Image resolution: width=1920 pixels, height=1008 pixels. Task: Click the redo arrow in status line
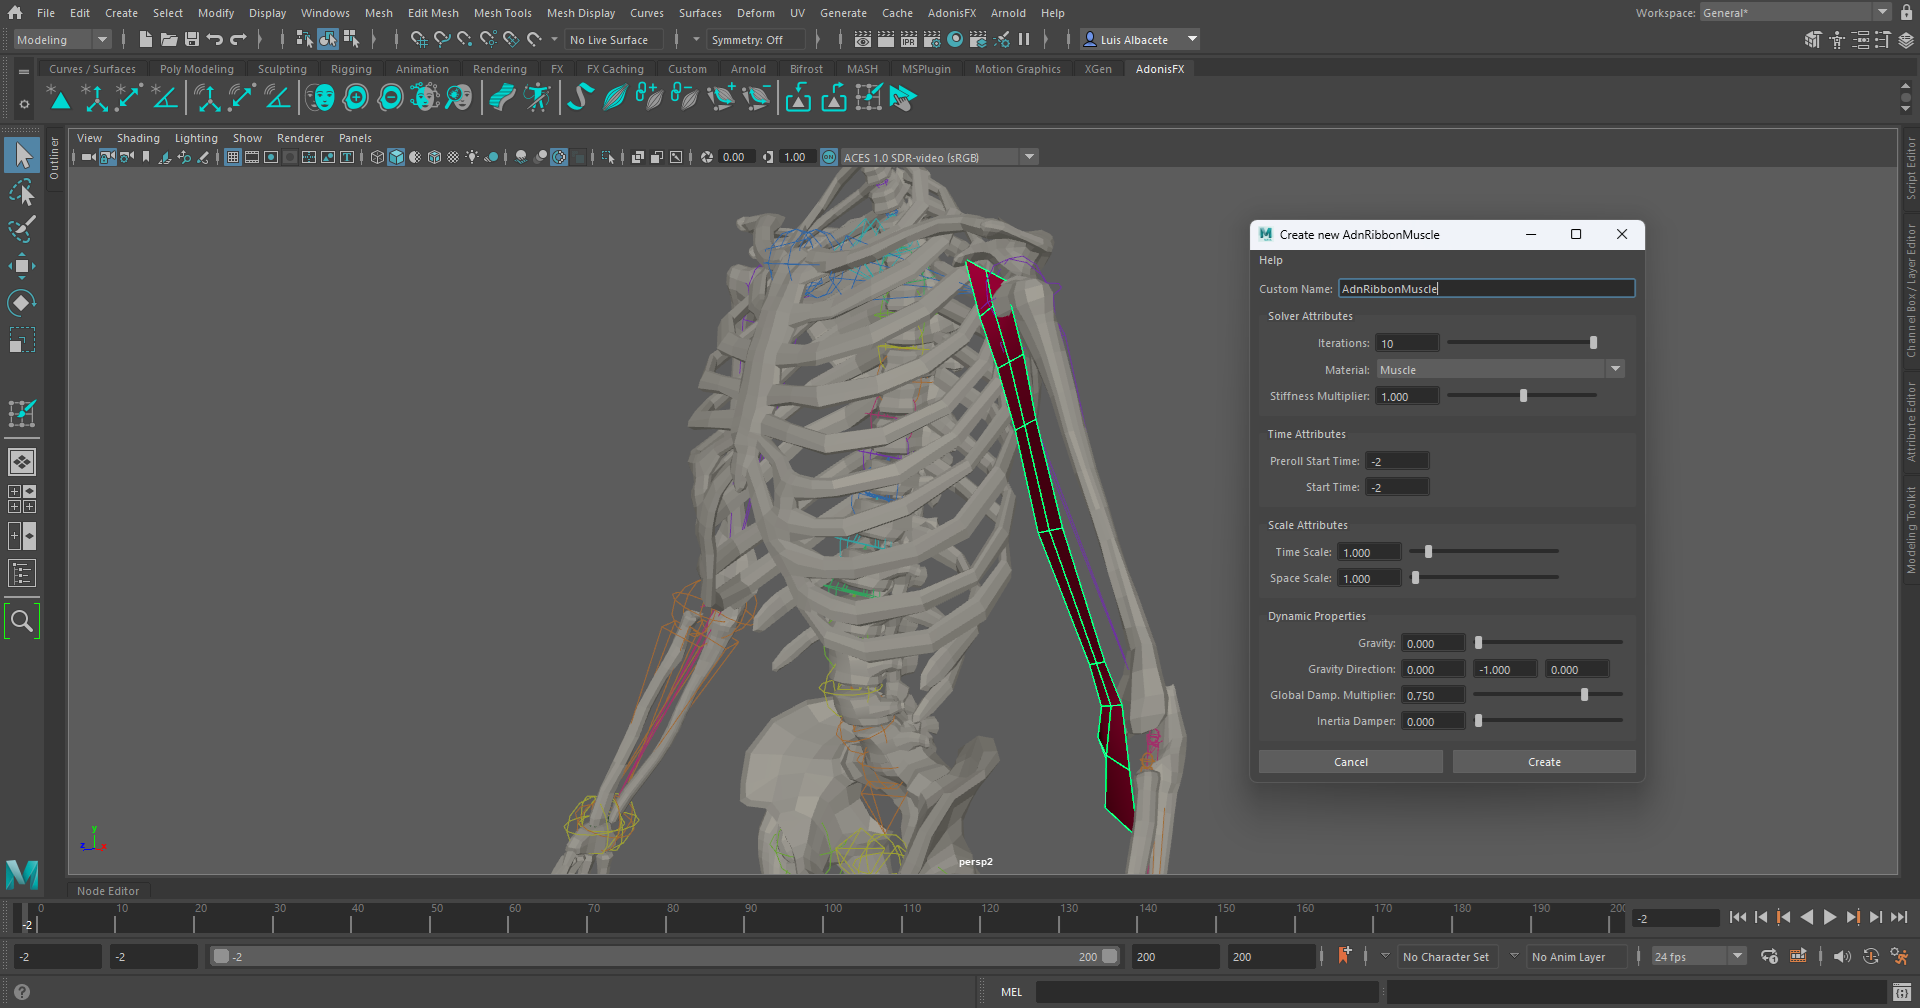(238, 39)
